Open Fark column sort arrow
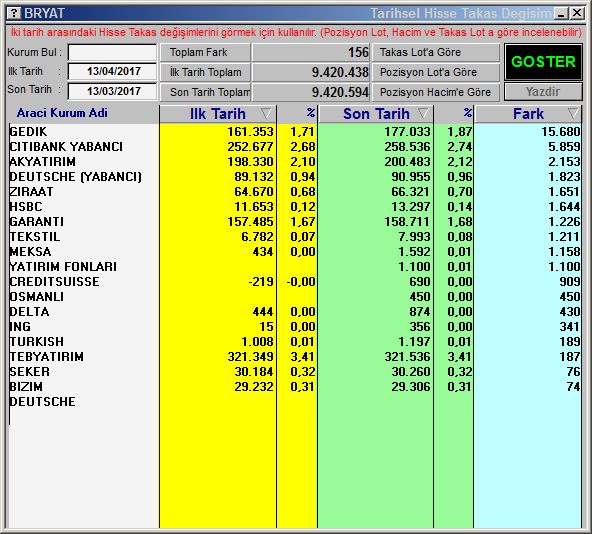The image size is (592, 534). 573,113
